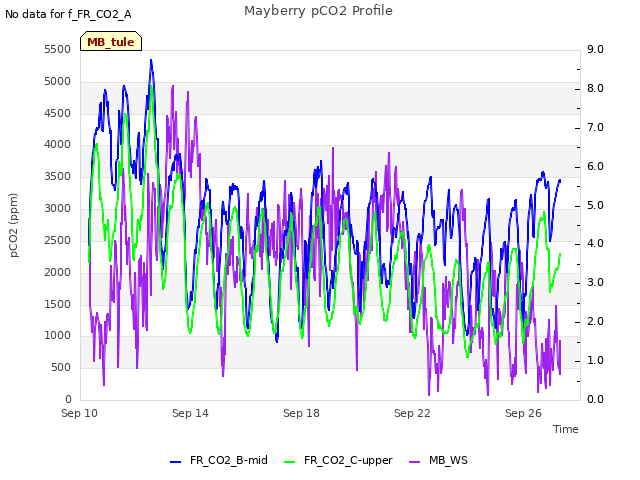The width and height of the screenshot is (640, 480).
Task: Select the chart title Mayberry pCO2 Profile
Action: (x=318, y=11)
